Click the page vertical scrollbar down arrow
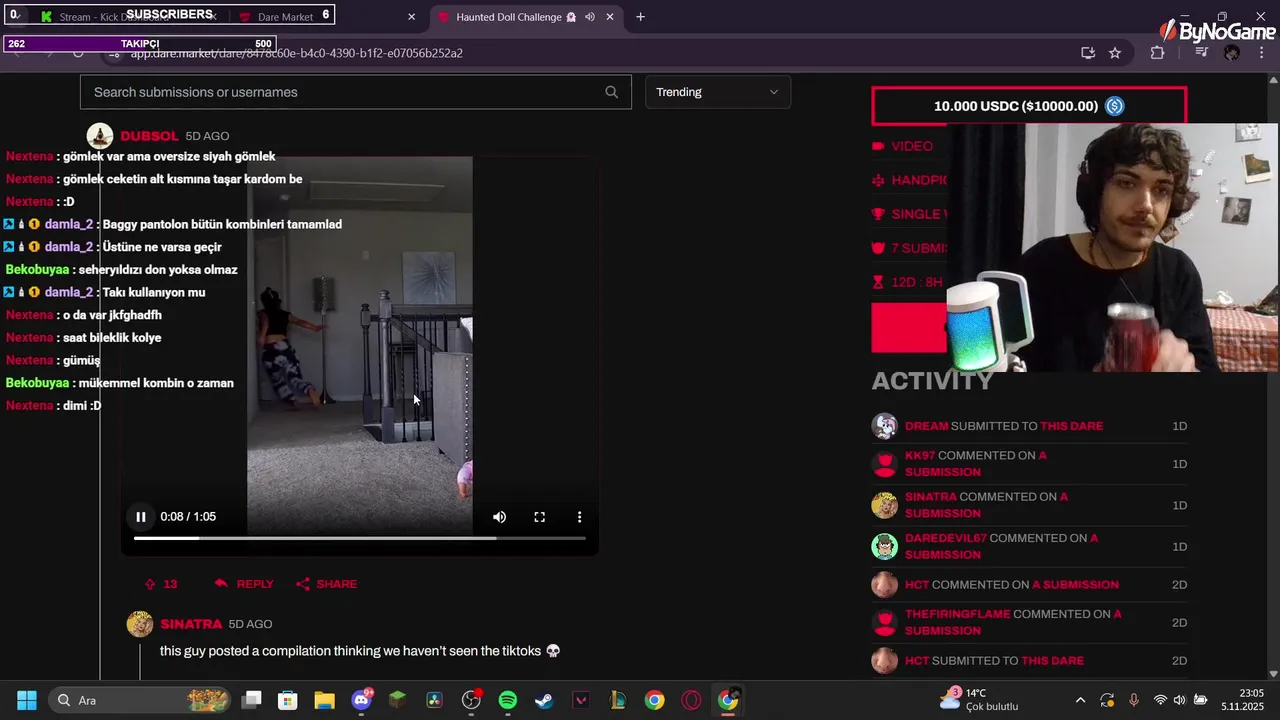This screenshot has height=720, width=1280. (1273, 674)
